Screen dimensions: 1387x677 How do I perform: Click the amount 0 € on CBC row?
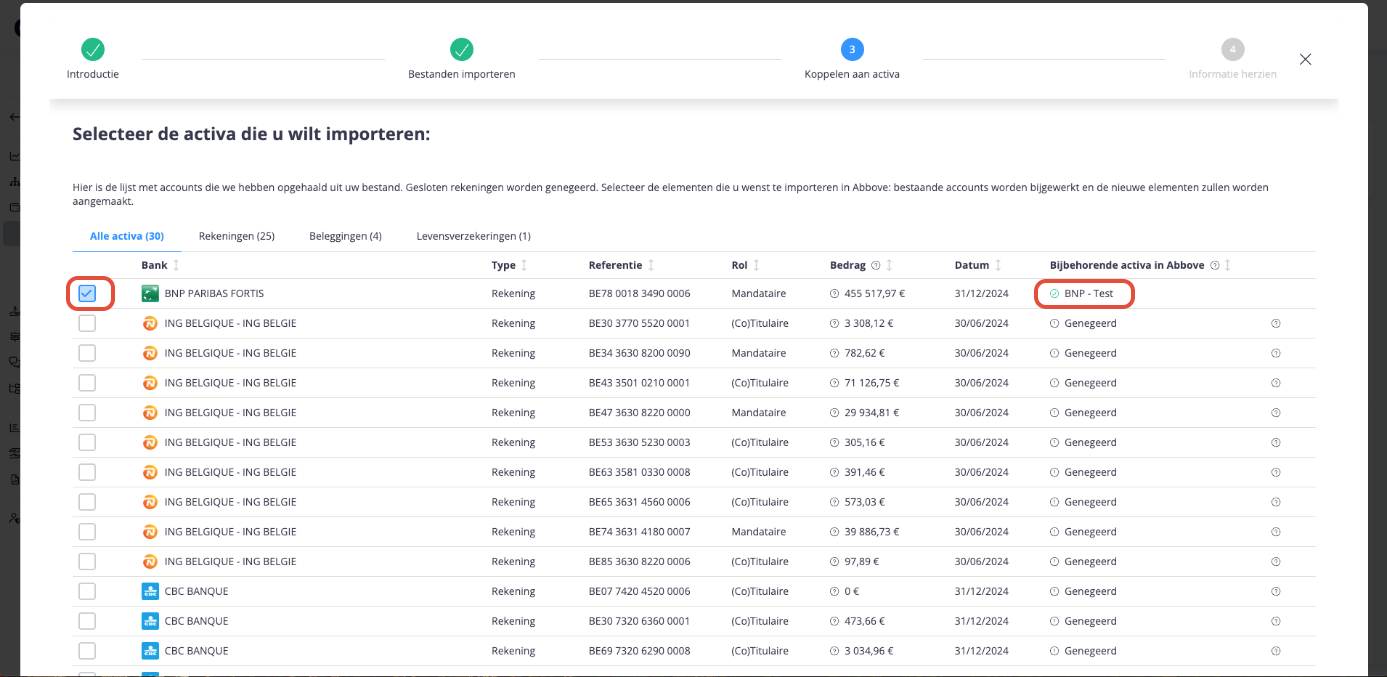coord(852,591)
